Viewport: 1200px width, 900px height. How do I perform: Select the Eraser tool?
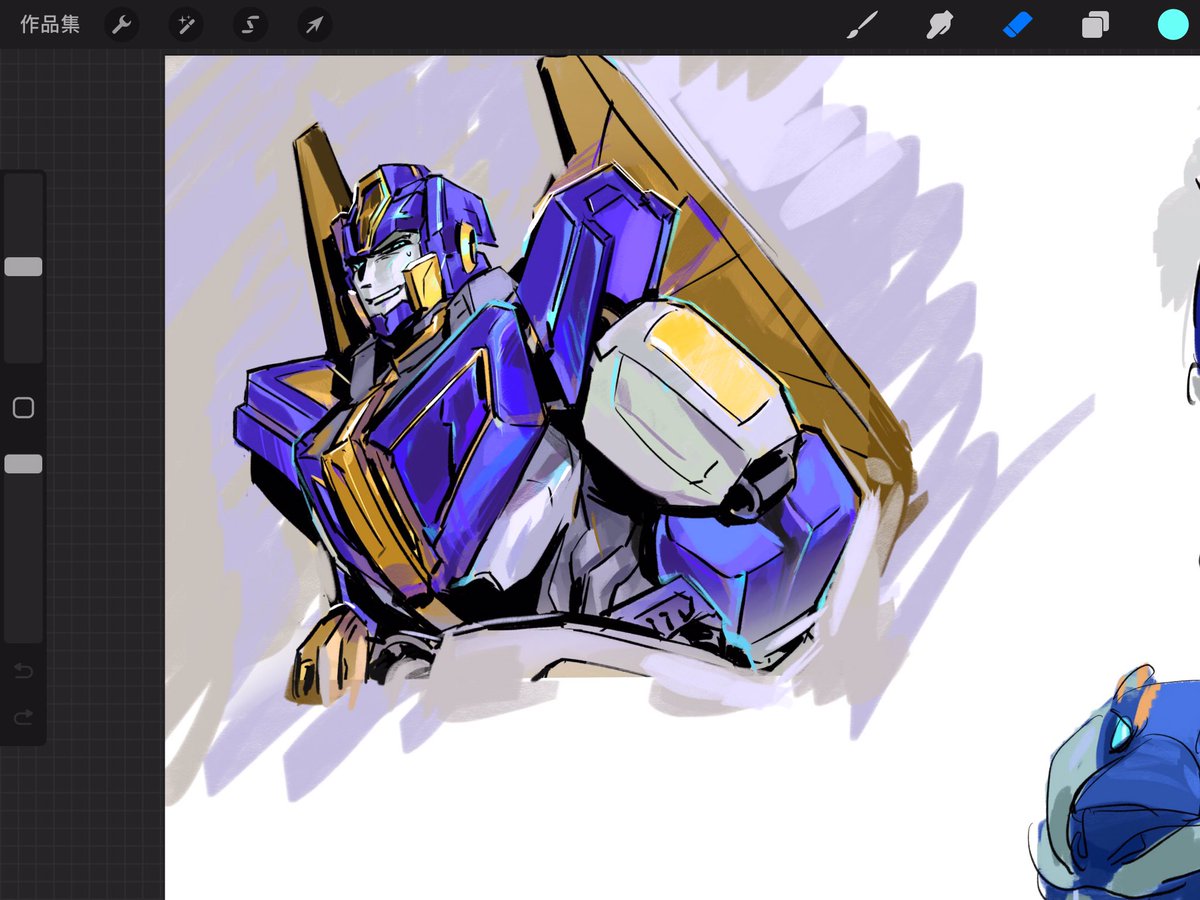(x=1017, y=25)
